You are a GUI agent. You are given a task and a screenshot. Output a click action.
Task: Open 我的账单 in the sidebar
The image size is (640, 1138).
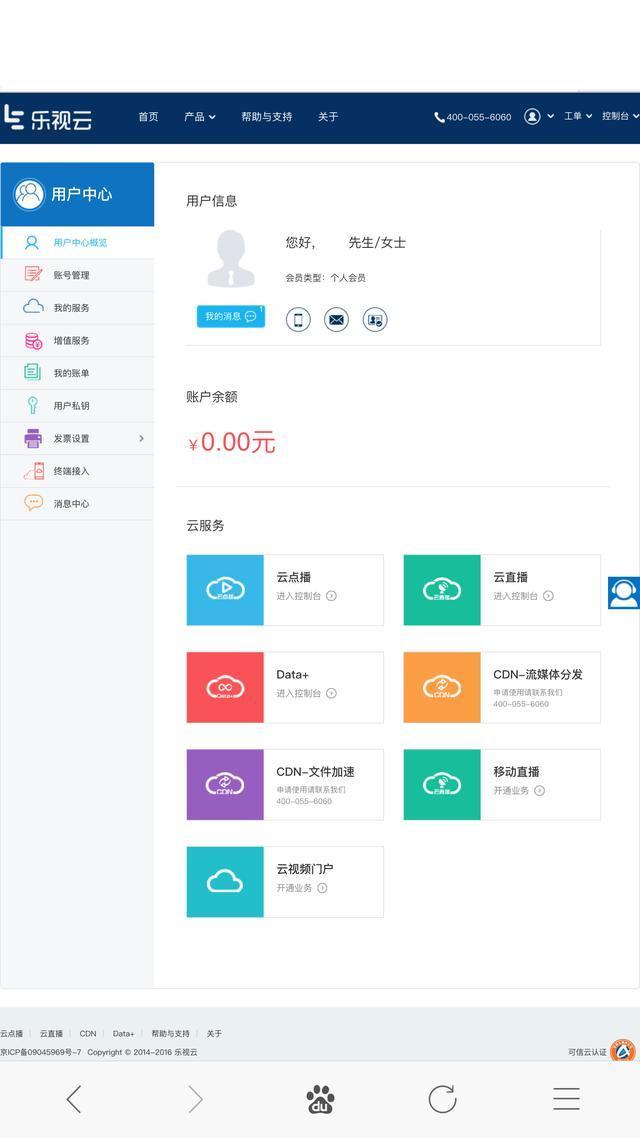(77, 373)
